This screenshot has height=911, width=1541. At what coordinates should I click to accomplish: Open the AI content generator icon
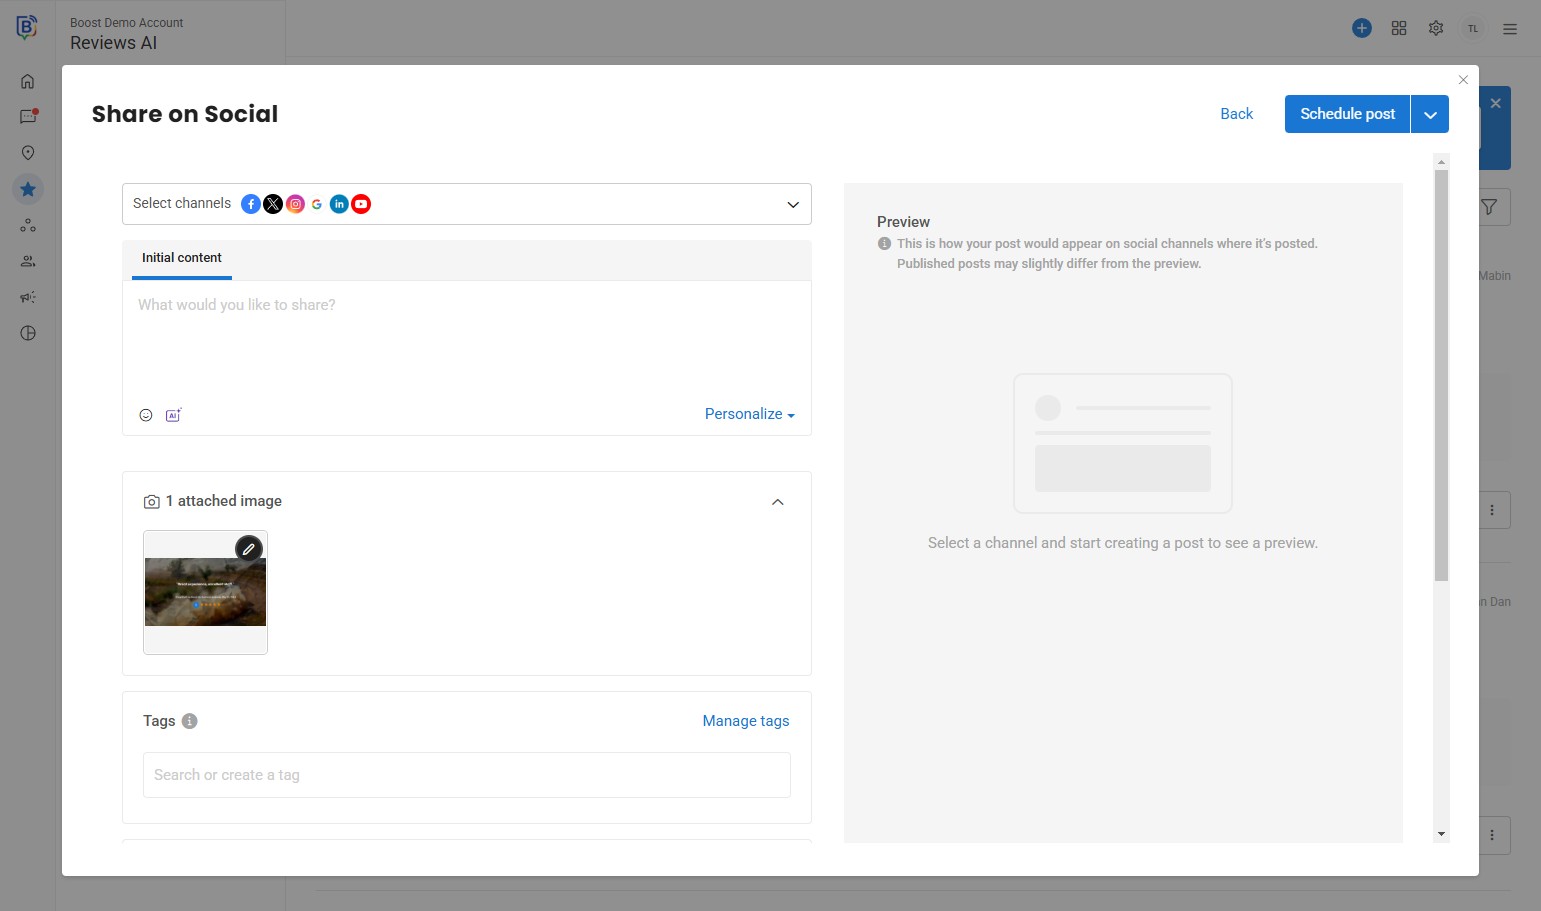tap(173, 415)
